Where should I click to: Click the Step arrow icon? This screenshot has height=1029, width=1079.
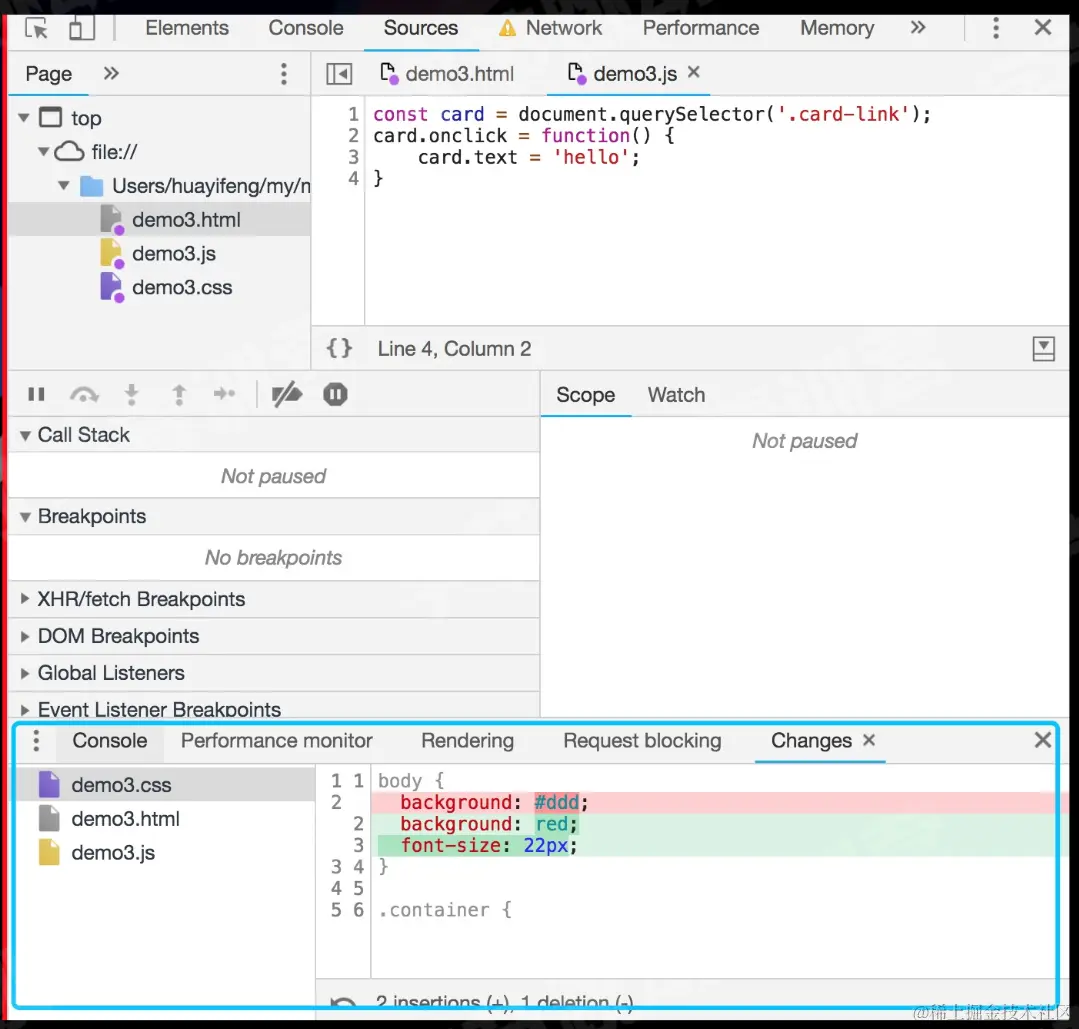(224, 394)
